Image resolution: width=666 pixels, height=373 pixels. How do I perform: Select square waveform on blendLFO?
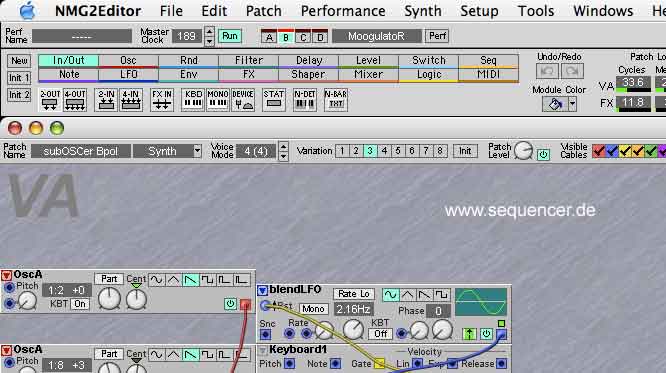coord(441,294)
